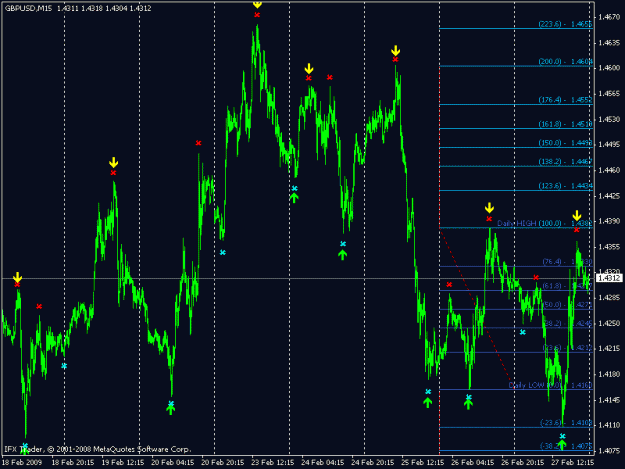Click the 20 Feb 04:15 time axis label
Screen dimensions: 625x469
[x=173, y=462]
